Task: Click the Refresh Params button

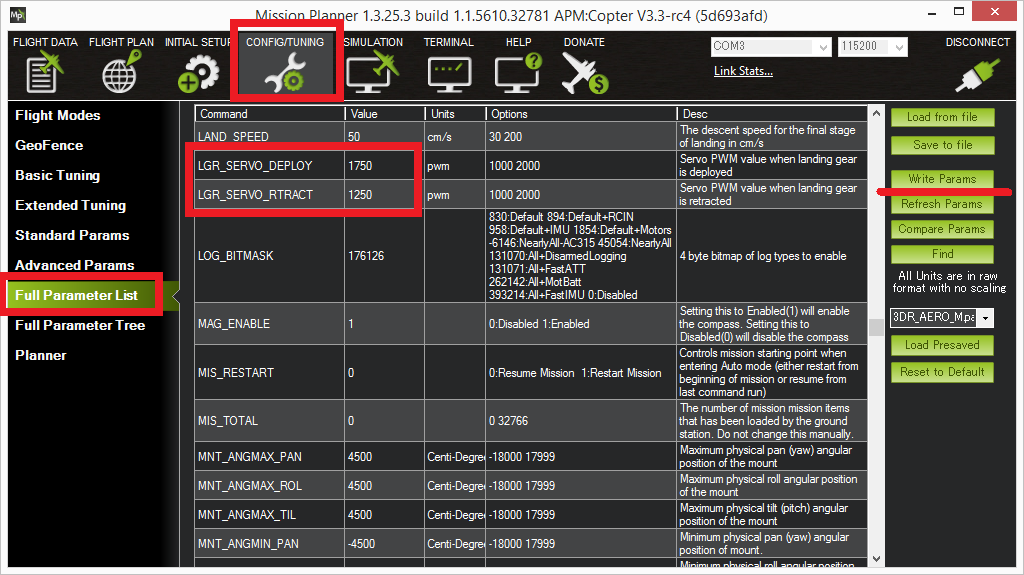Action: 942,204
